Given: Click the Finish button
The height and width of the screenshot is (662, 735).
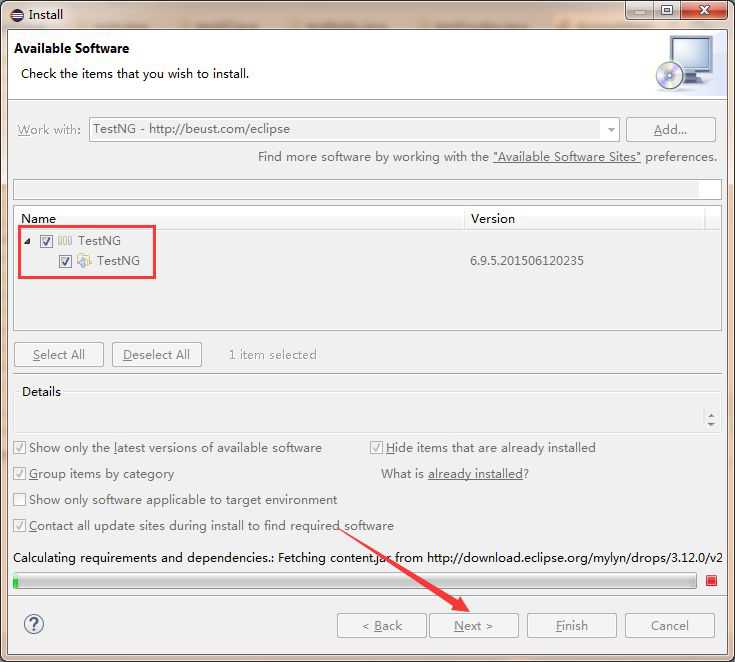Looking at the screenshot, I should pyautogui.click(x=571, y=625).
